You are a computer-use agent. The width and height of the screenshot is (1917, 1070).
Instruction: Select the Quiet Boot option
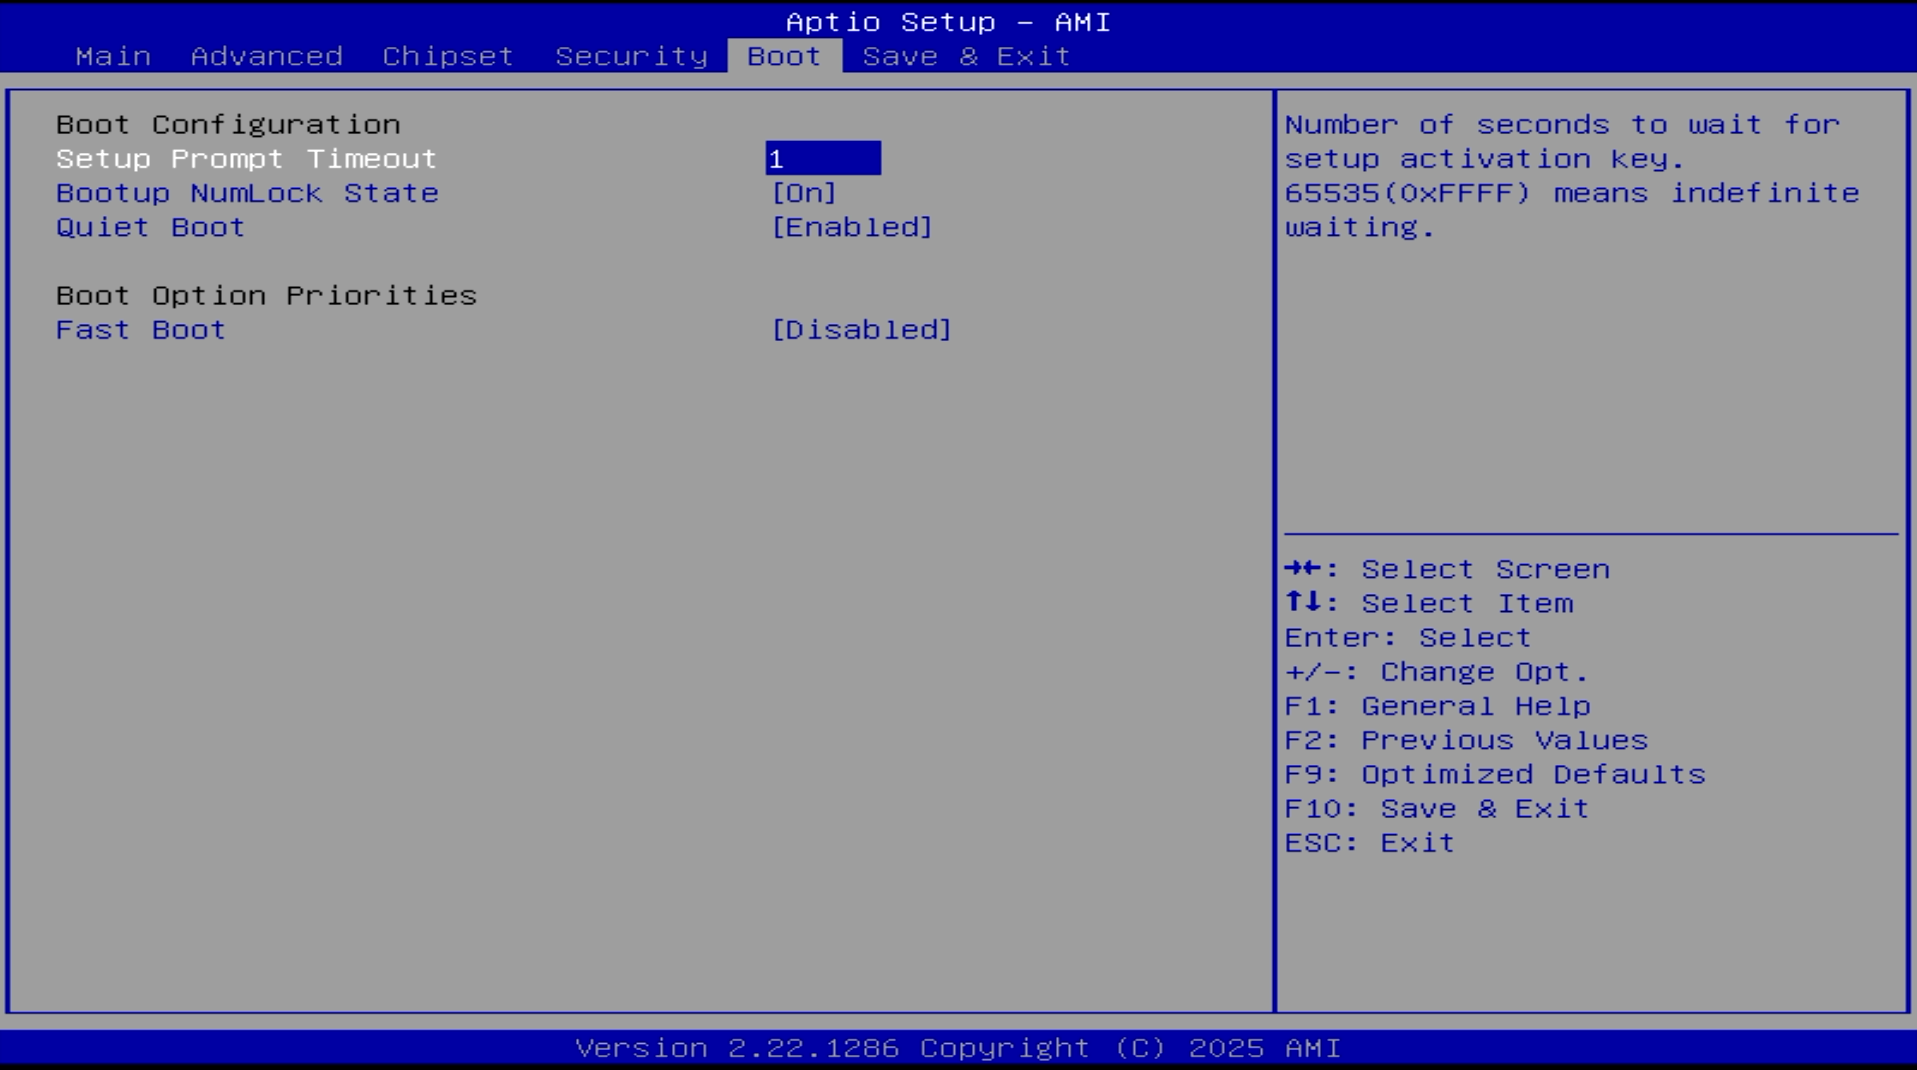[150, 227]
